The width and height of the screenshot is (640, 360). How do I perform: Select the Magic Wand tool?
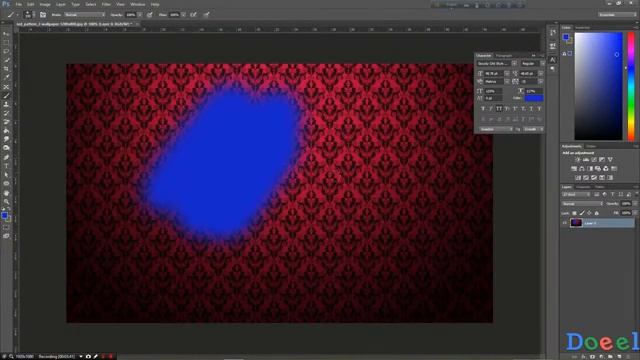(6, 60)
